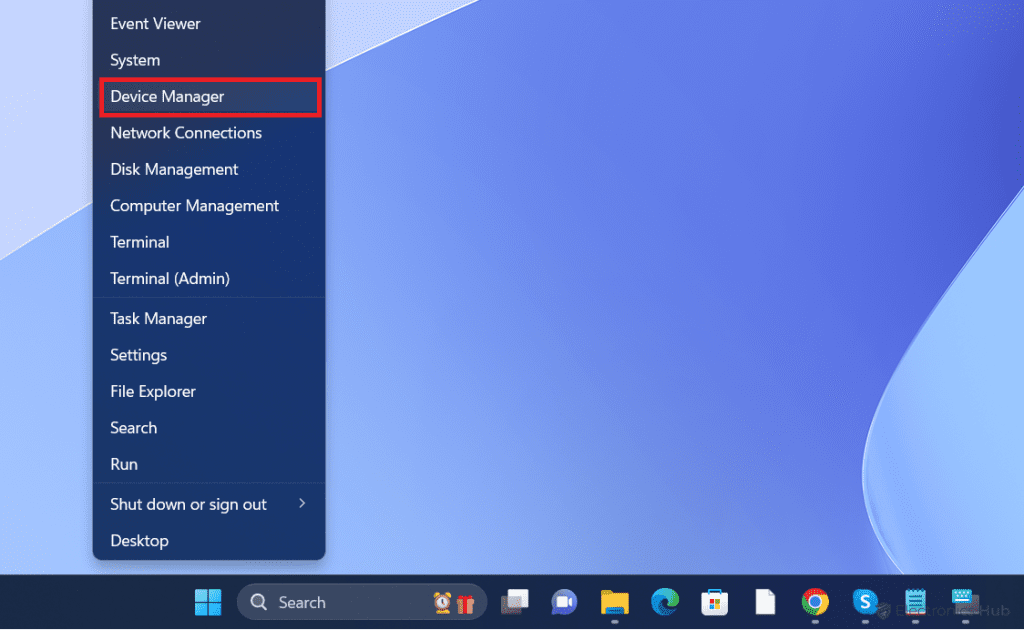
Task: Select Event Viewer
Action: click(155, 23)
